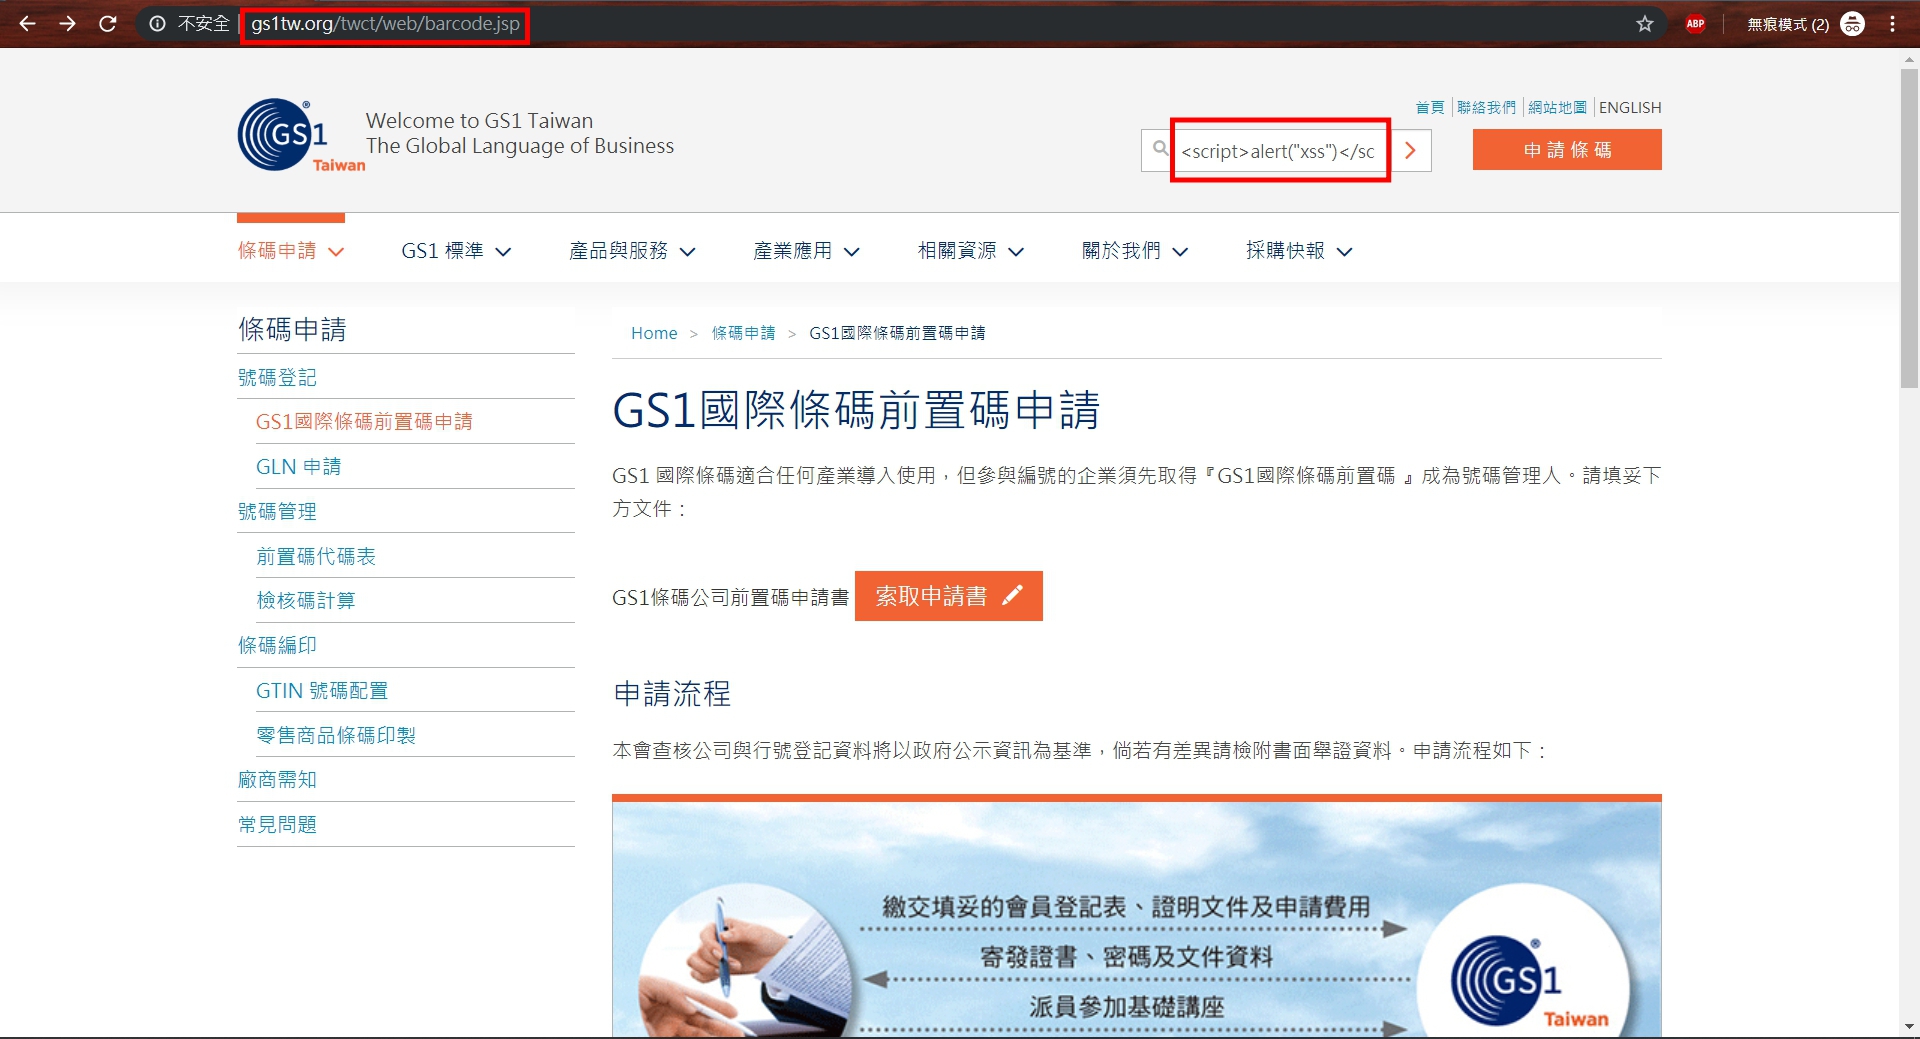Screen dimensions: 1920x1039
Task: Open the ABP extension icon
Action: click(1695, 23)
